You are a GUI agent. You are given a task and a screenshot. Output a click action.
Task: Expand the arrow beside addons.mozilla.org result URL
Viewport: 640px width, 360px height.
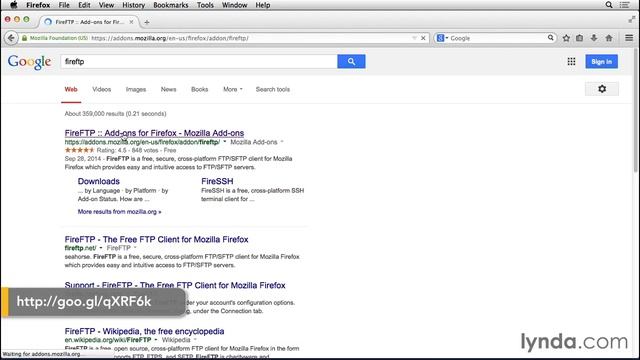point(224,142)
